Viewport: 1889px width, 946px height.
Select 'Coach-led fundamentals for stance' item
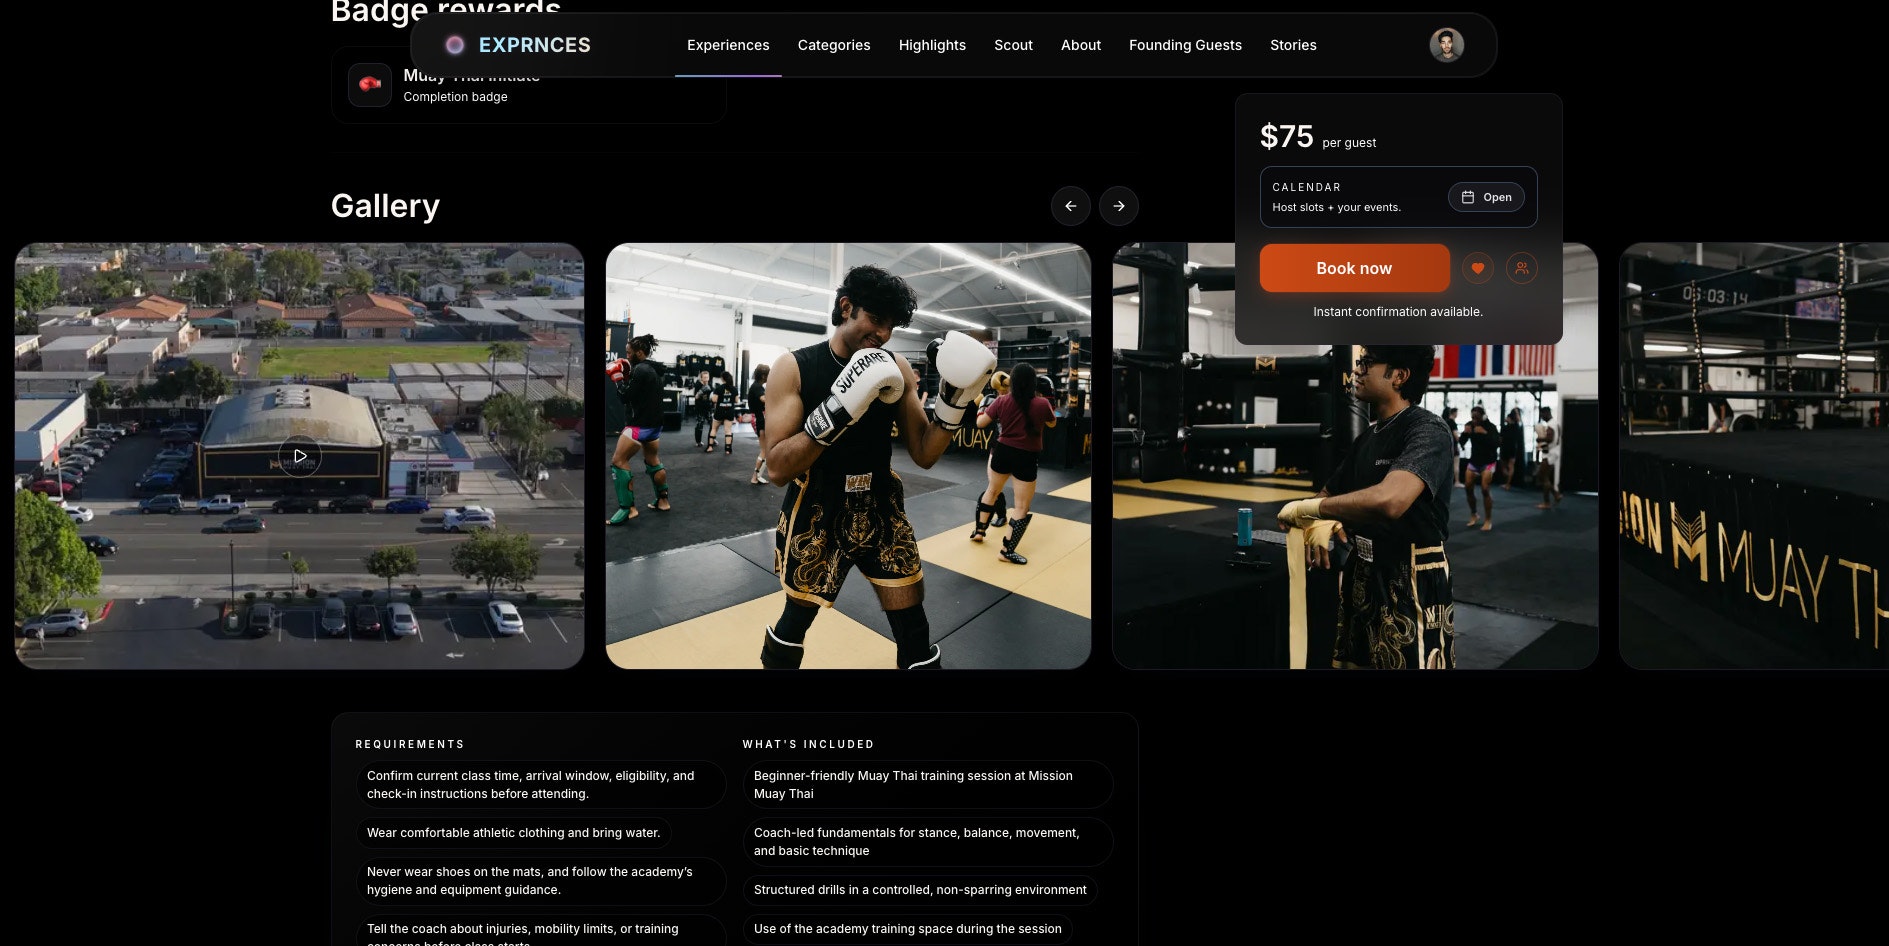tap(928, 842)
